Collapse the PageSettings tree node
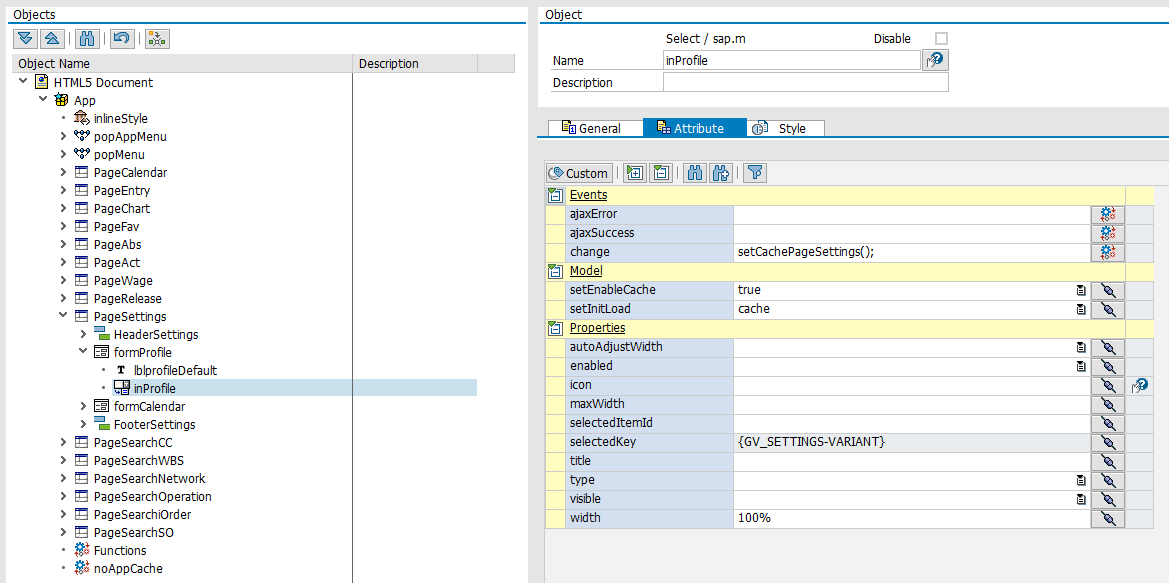The height and width of the screenshot is (583, 1169). tap(63, 316)
